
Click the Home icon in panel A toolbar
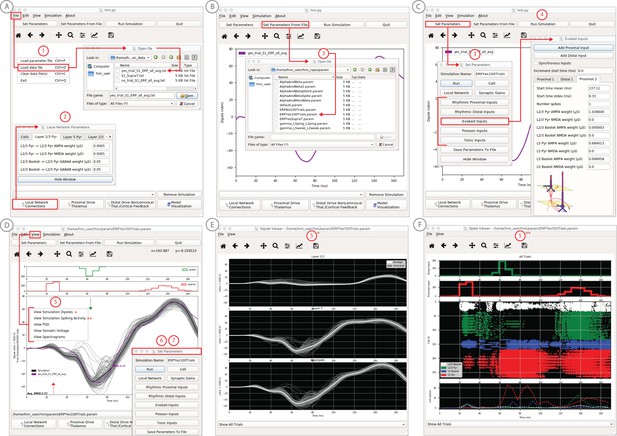18,35
